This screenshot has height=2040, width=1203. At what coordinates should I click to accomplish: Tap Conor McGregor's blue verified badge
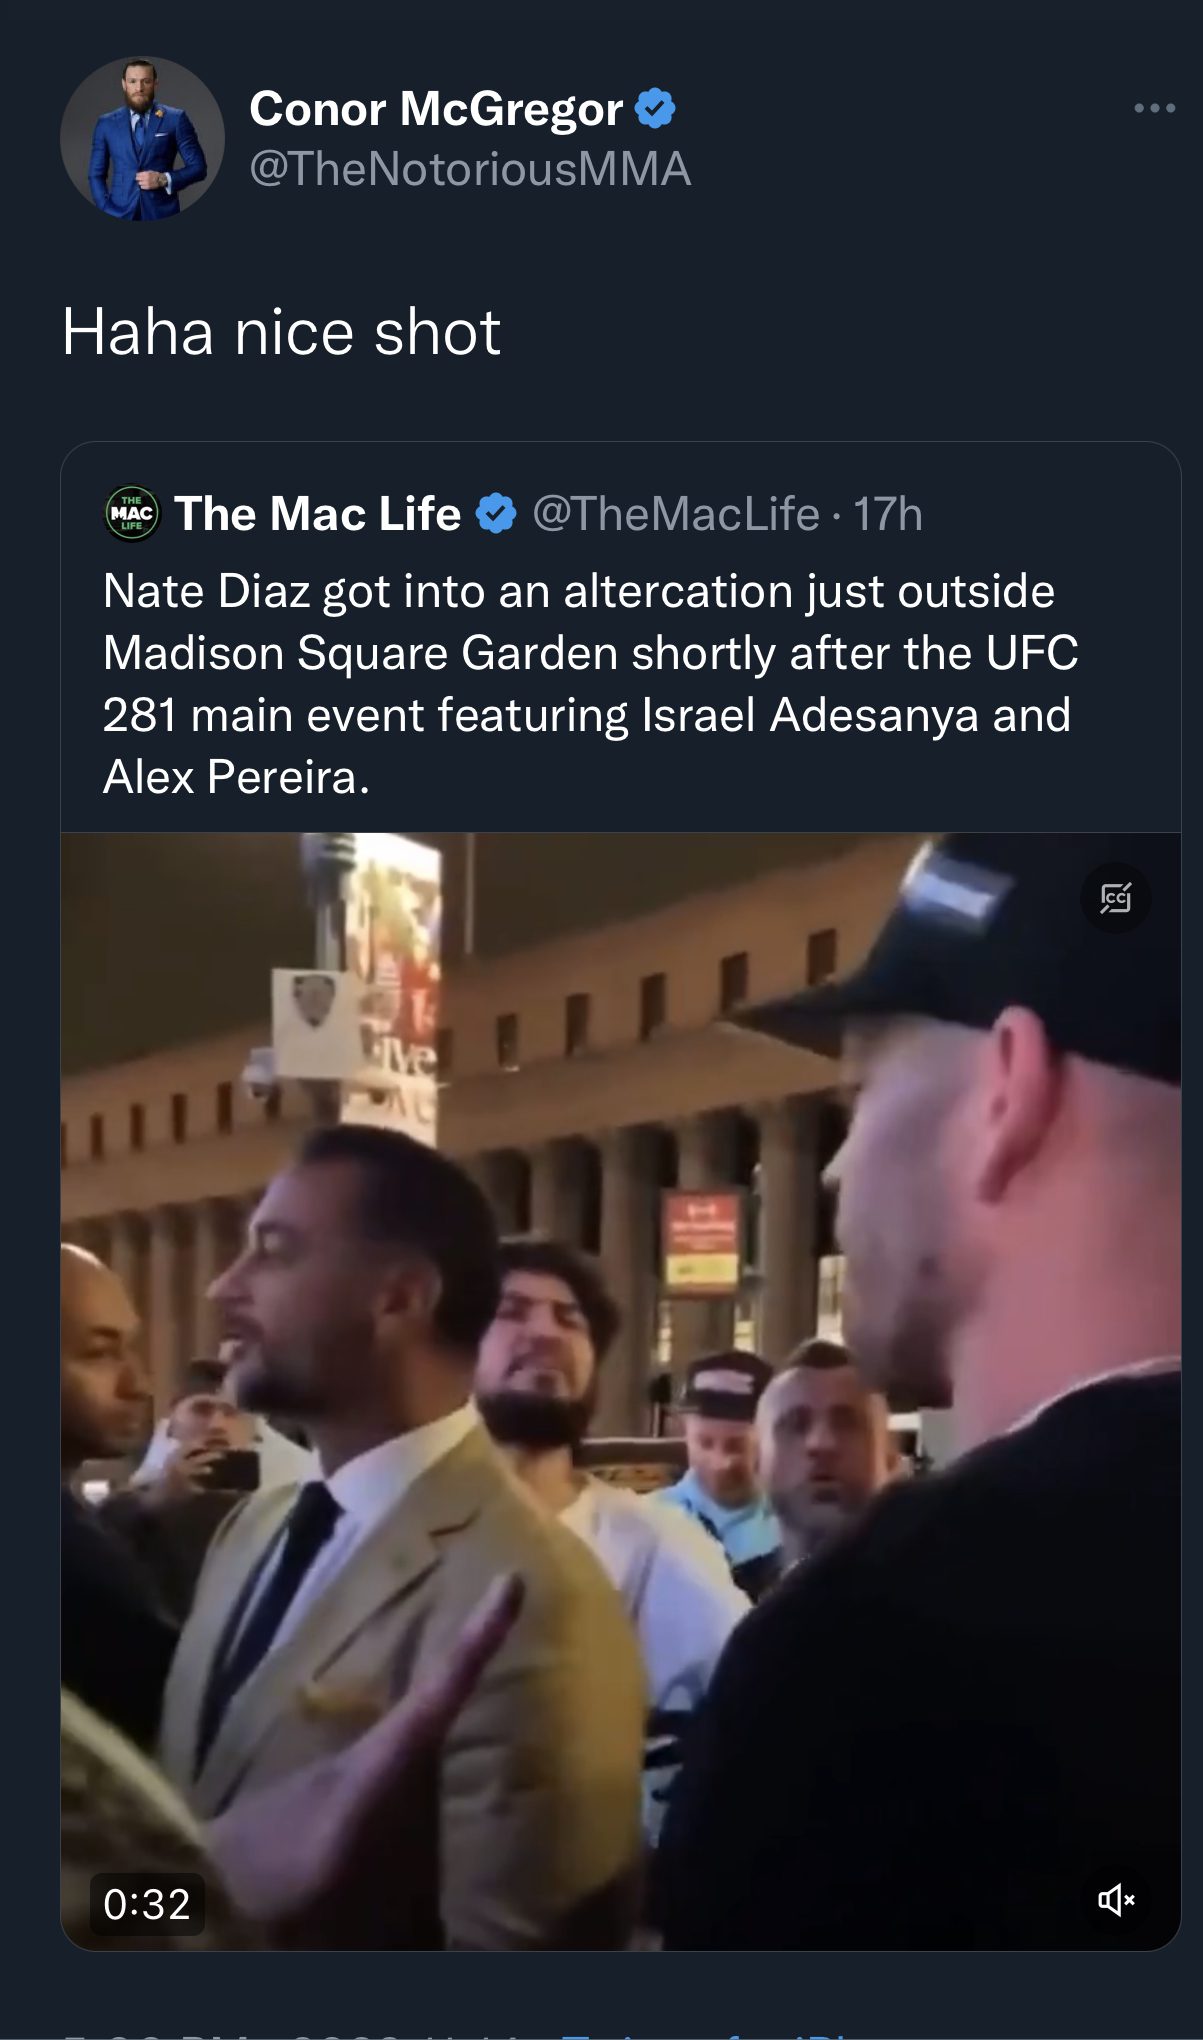(x=656, y=108)
